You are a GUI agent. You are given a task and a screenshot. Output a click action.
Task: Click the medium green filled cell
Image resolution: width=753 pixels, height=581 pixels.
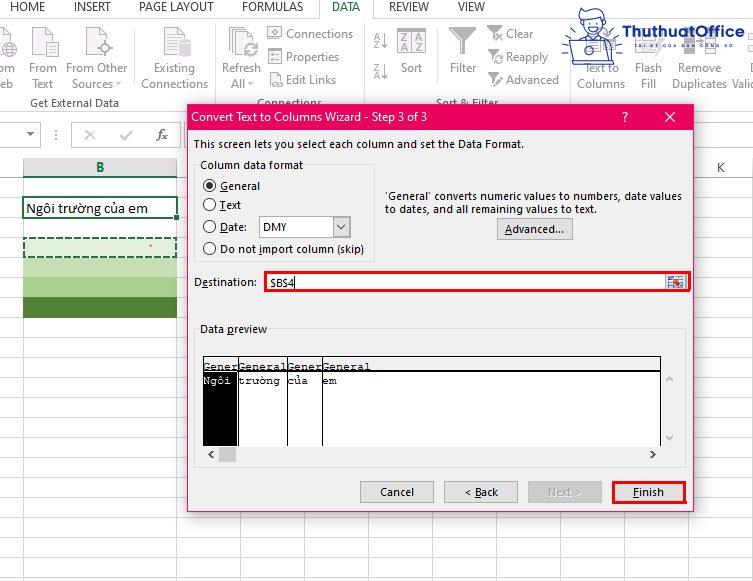point(100,287)
